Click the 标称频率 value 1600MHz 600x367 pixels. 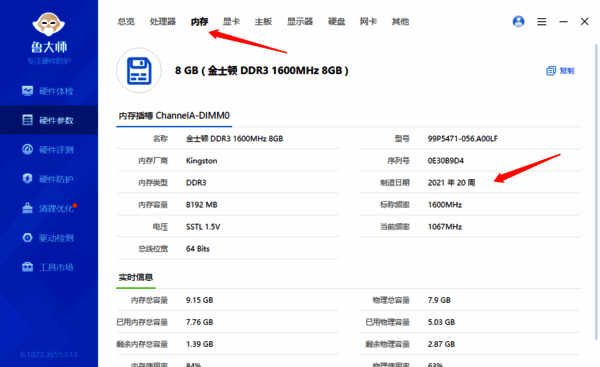[445, 205]
